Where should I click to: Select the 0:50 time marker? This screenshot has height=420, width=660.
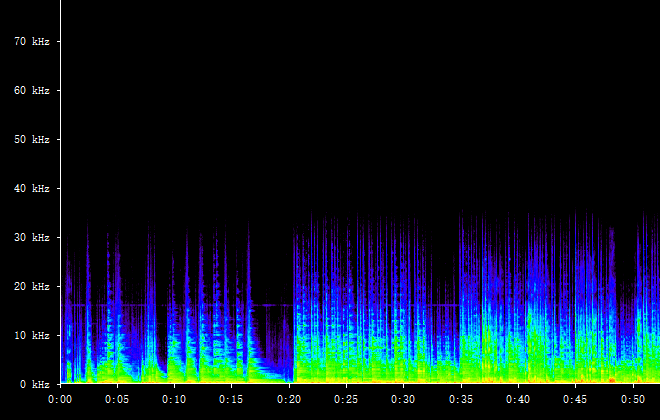[x=631, y=399]
